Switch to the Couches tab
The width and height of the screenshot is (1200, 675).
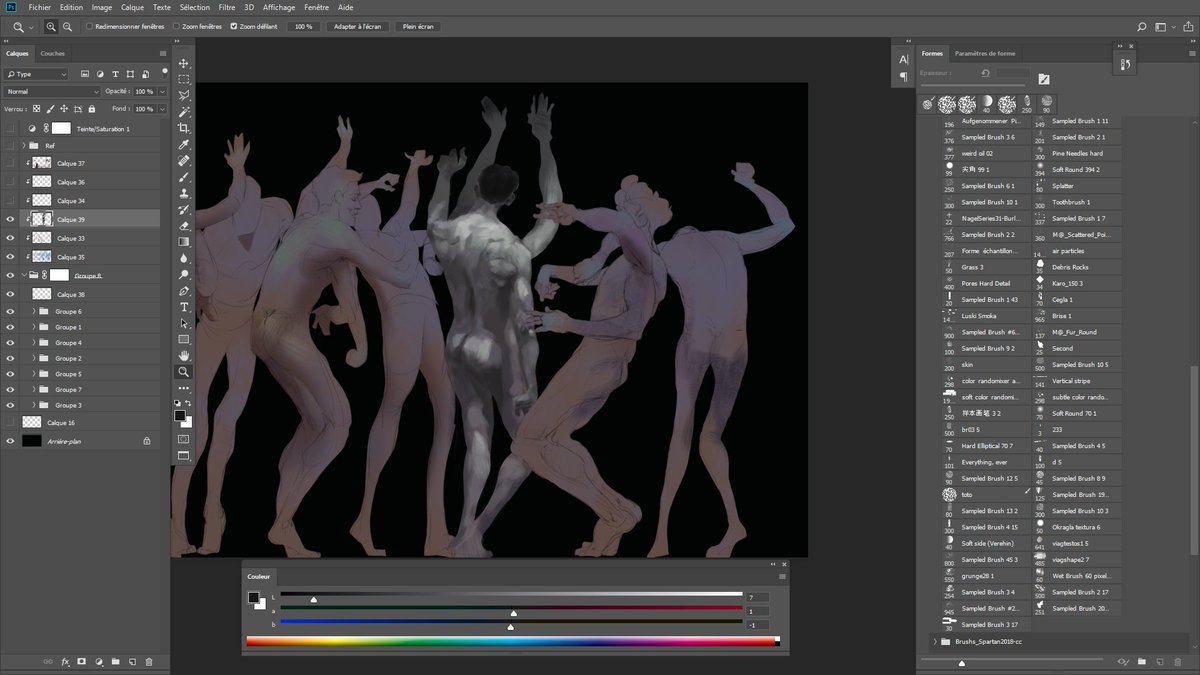53,54
